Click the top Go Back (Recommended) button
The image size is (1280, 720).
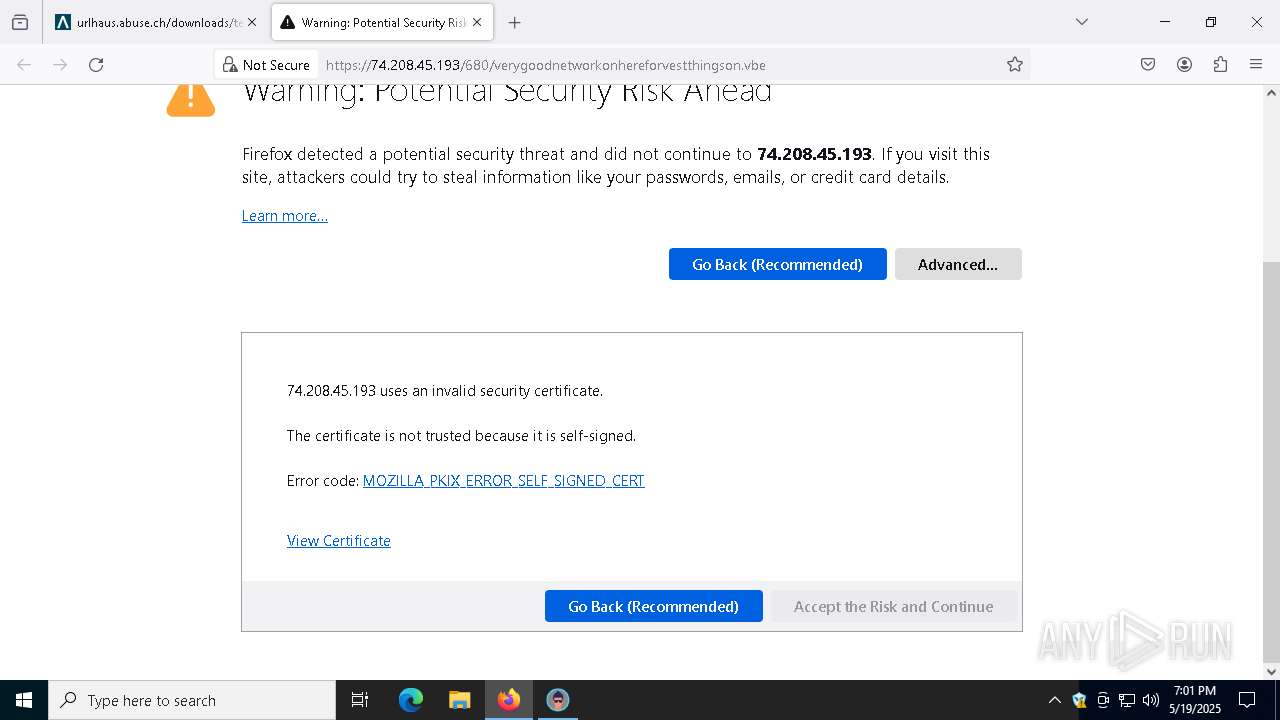click(x=777, y=264)
